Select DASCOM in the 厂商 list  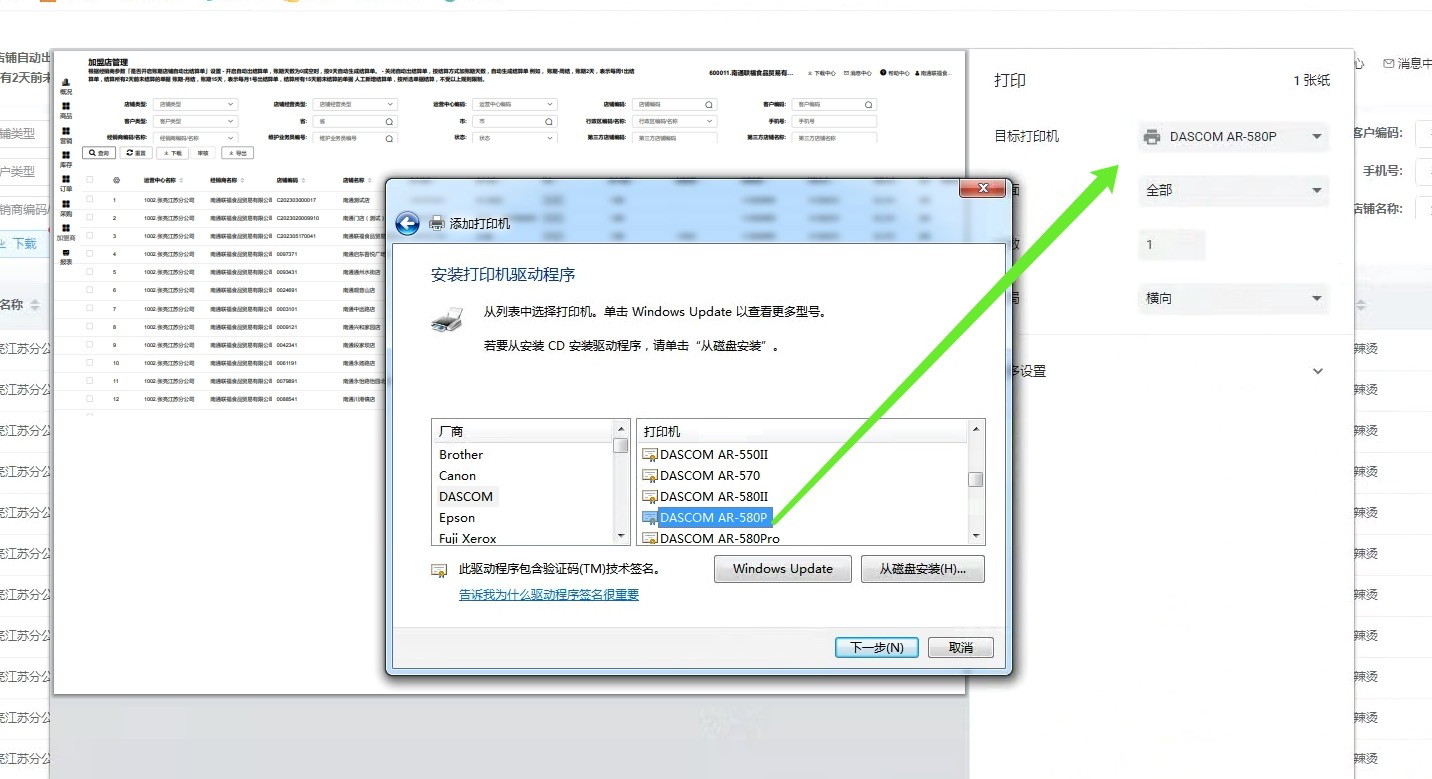(466, 497)
